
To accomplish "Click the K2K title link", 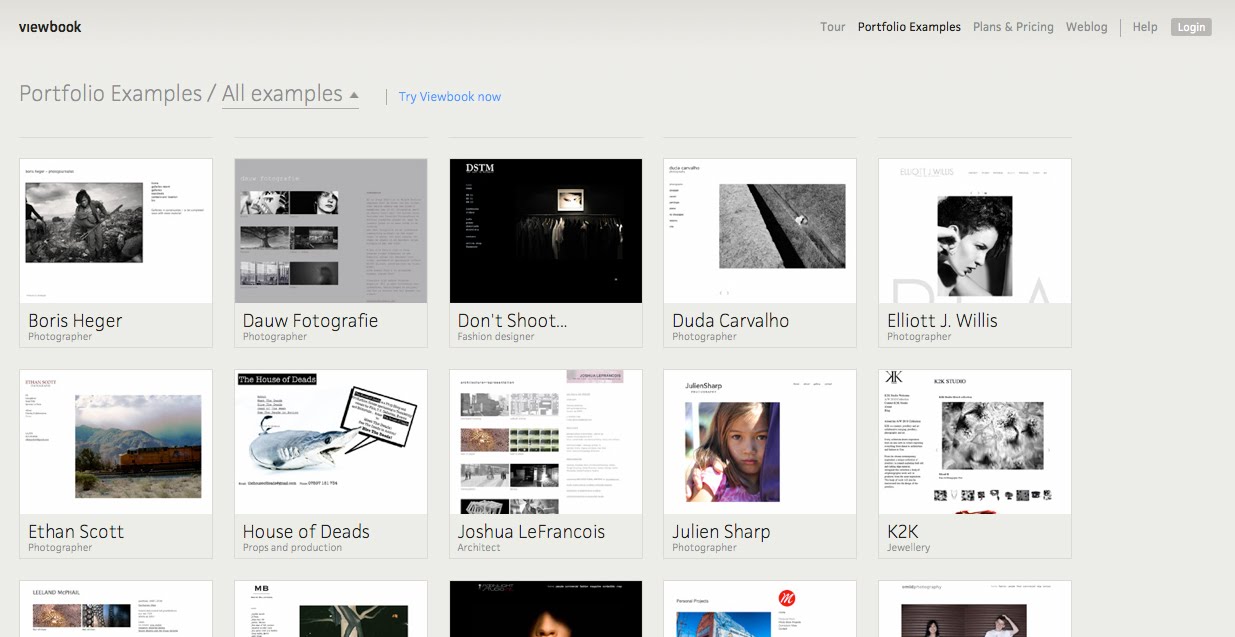I will tap(902, 531).
